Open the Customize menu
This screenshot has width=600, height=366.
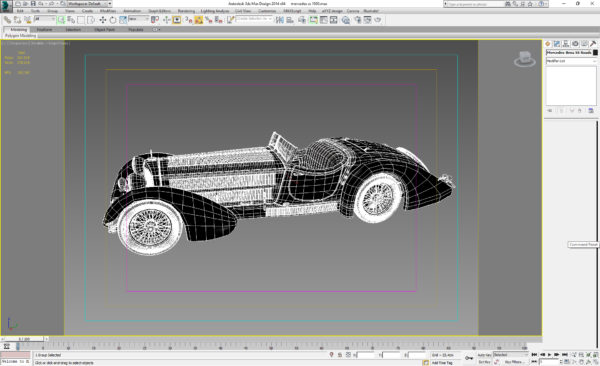pyautogui.click(x=267, y=11)
